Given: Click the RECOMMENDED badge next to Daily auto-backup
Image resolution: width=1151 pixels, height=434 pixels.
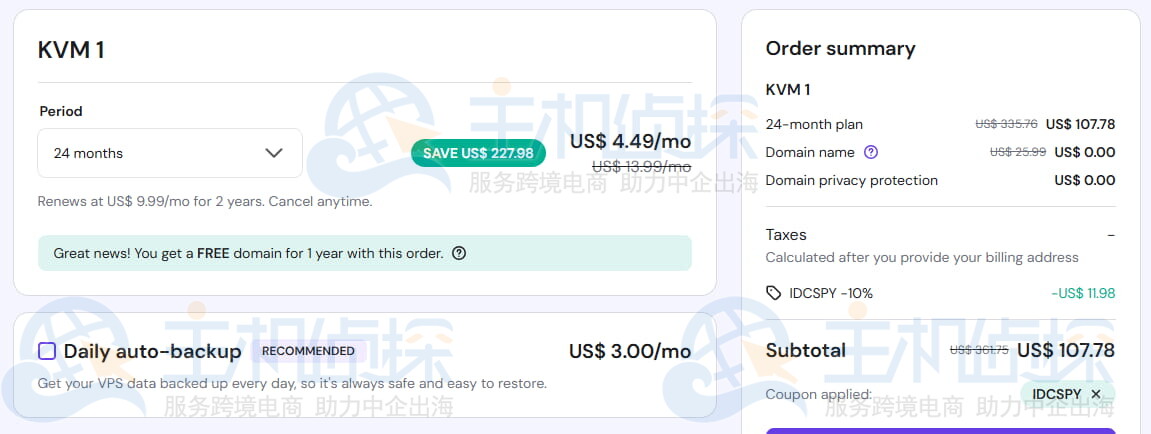Looking at the screenshot, I should [308, 351].
